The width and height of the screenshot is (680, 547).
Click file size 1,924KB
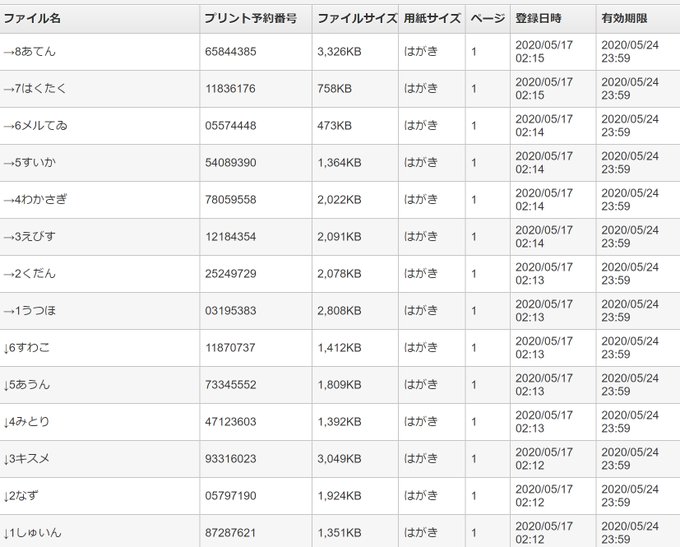pos(339,496)
